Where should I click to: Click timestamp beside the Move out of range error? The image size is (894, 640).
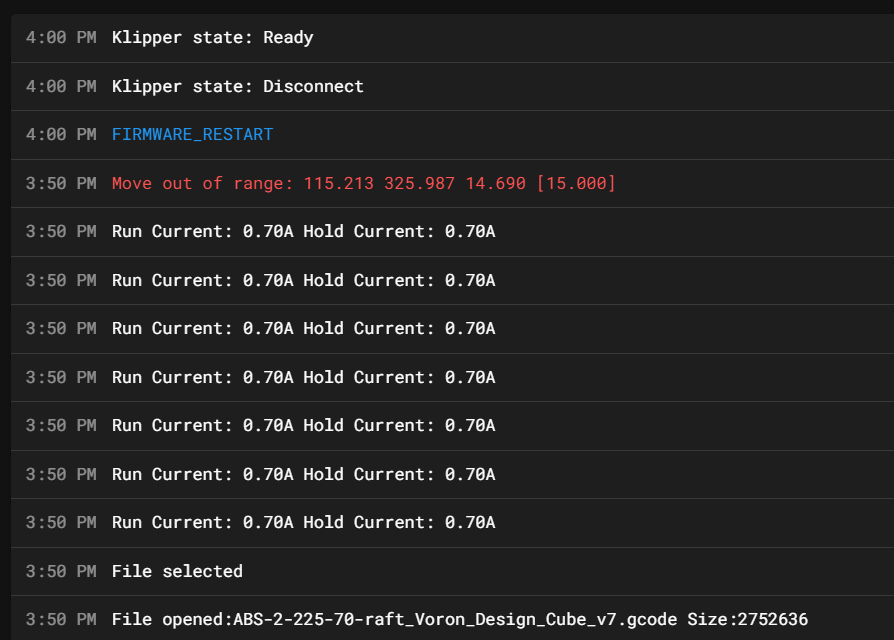pyautogui.click(x=61, y=183)
